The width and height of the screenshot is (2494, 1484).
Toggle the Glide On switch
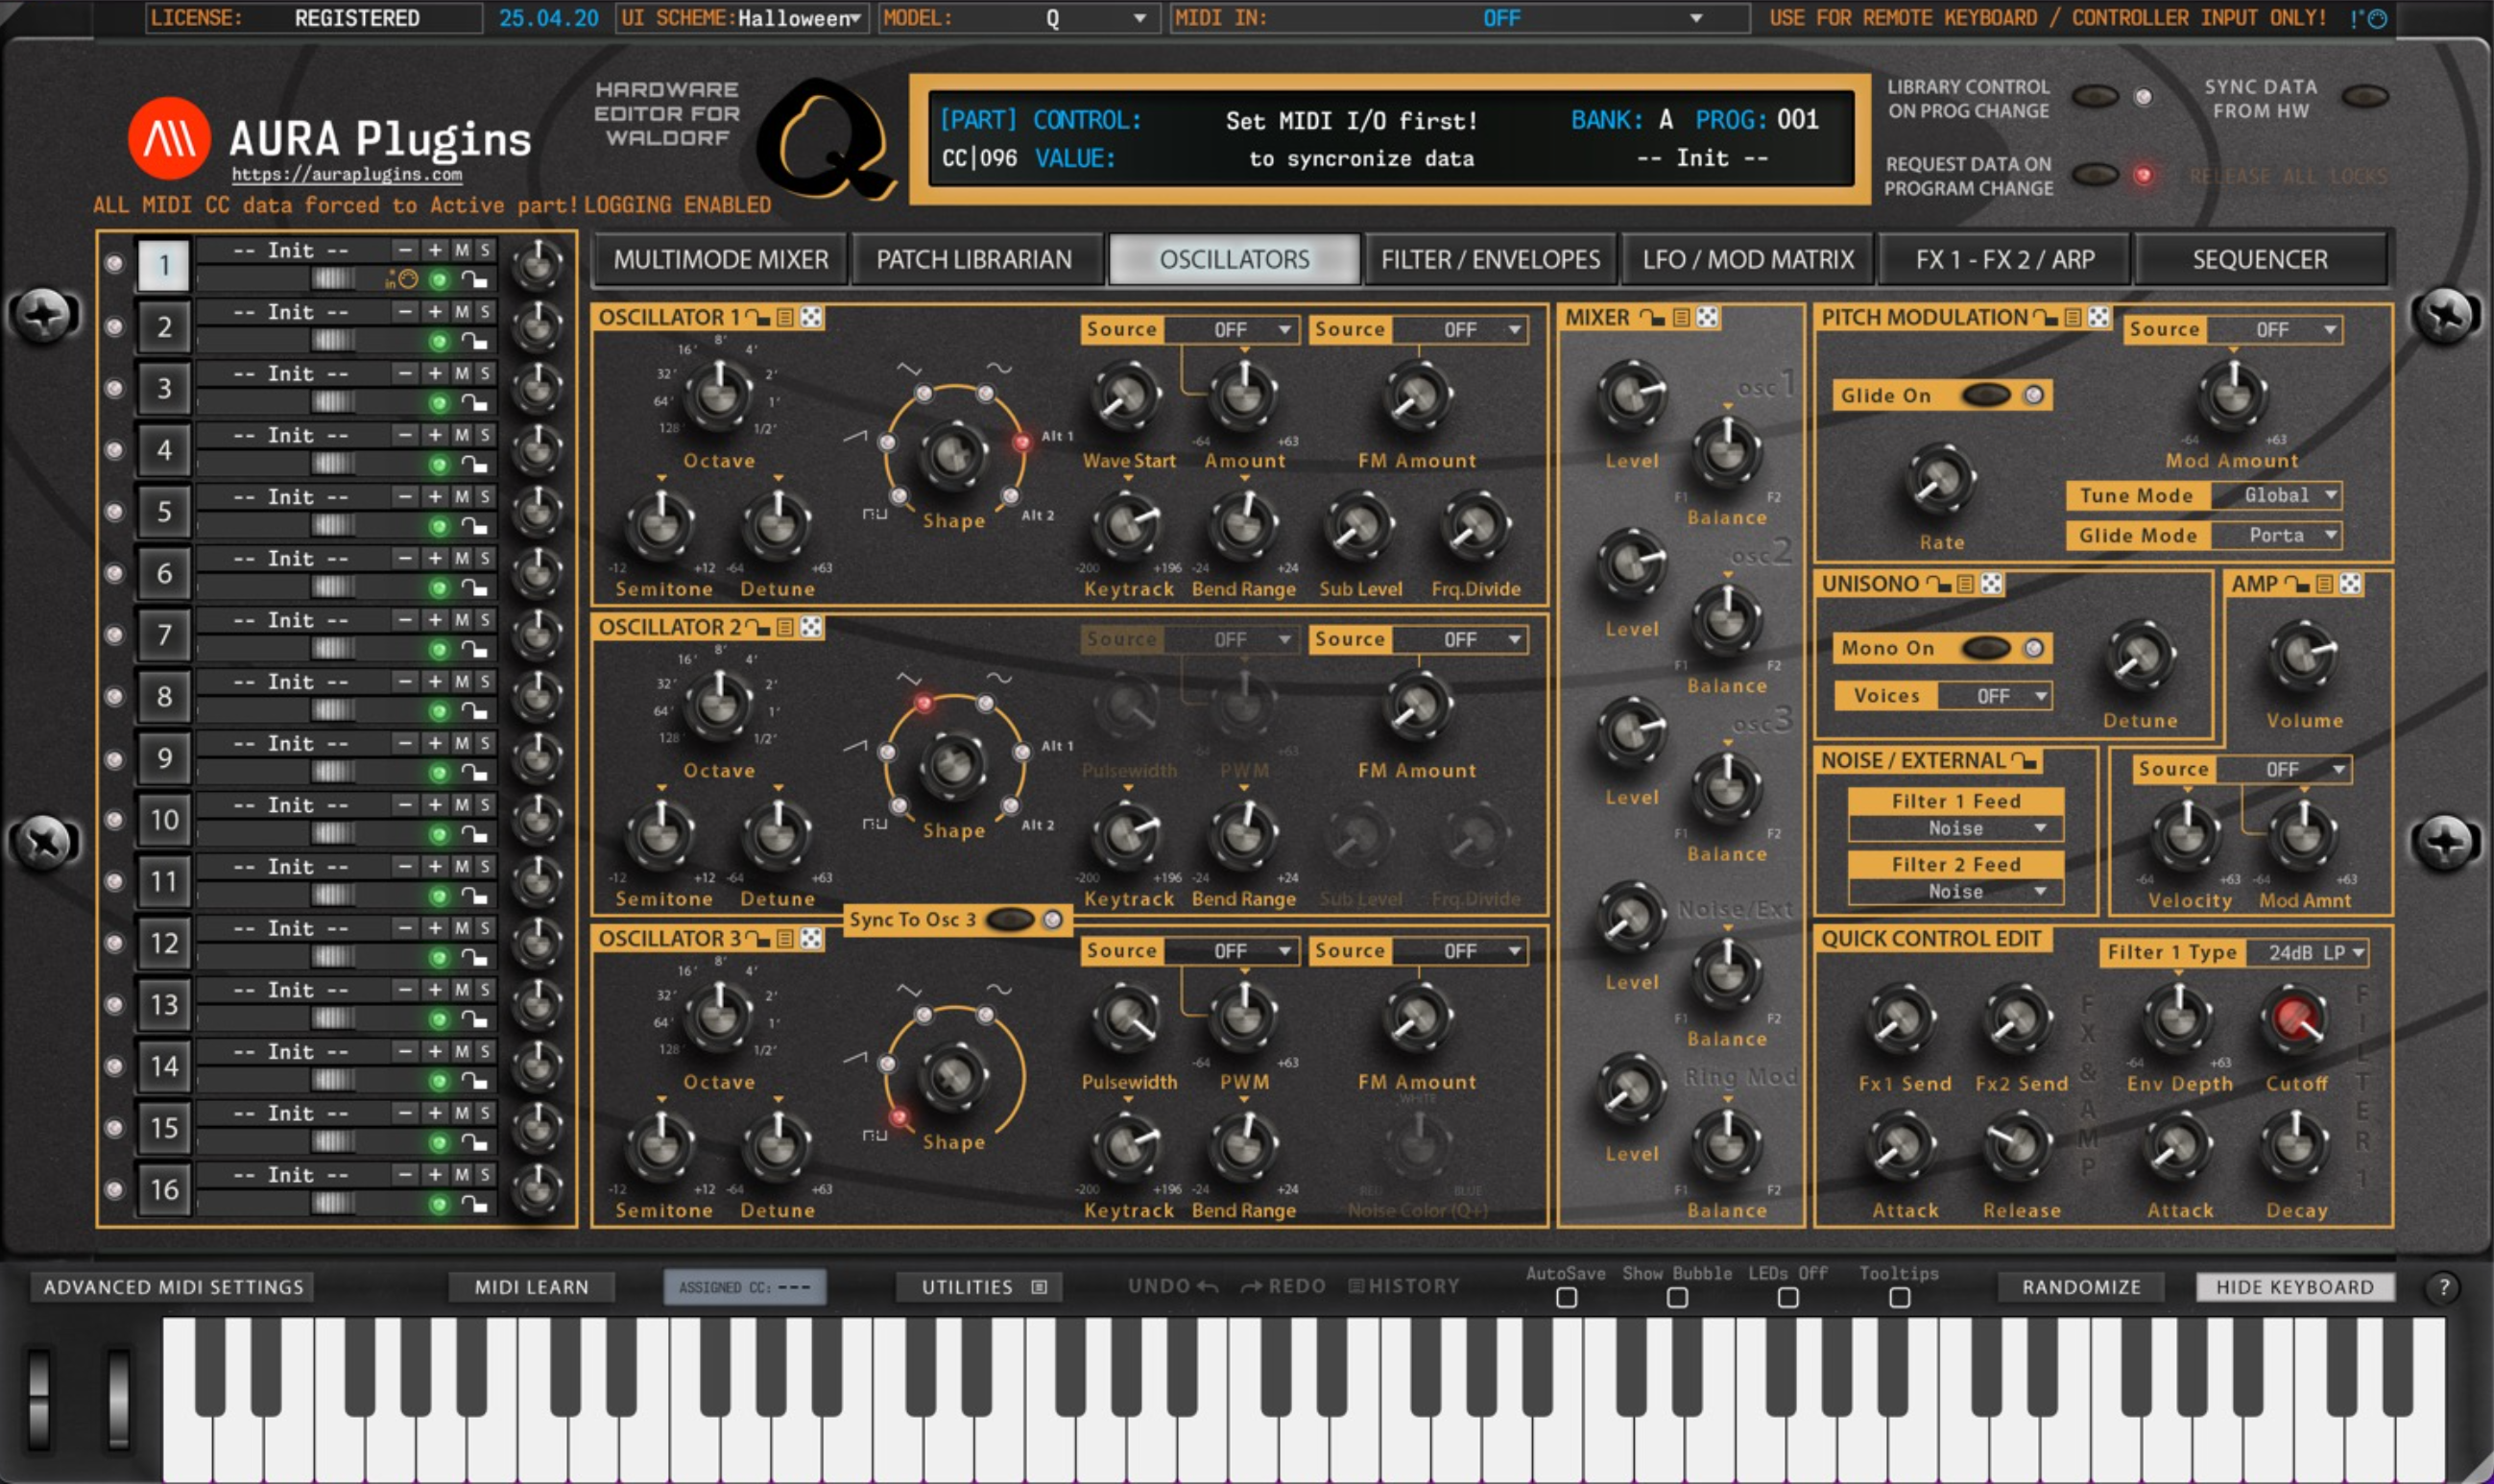tap(1986, 395)
